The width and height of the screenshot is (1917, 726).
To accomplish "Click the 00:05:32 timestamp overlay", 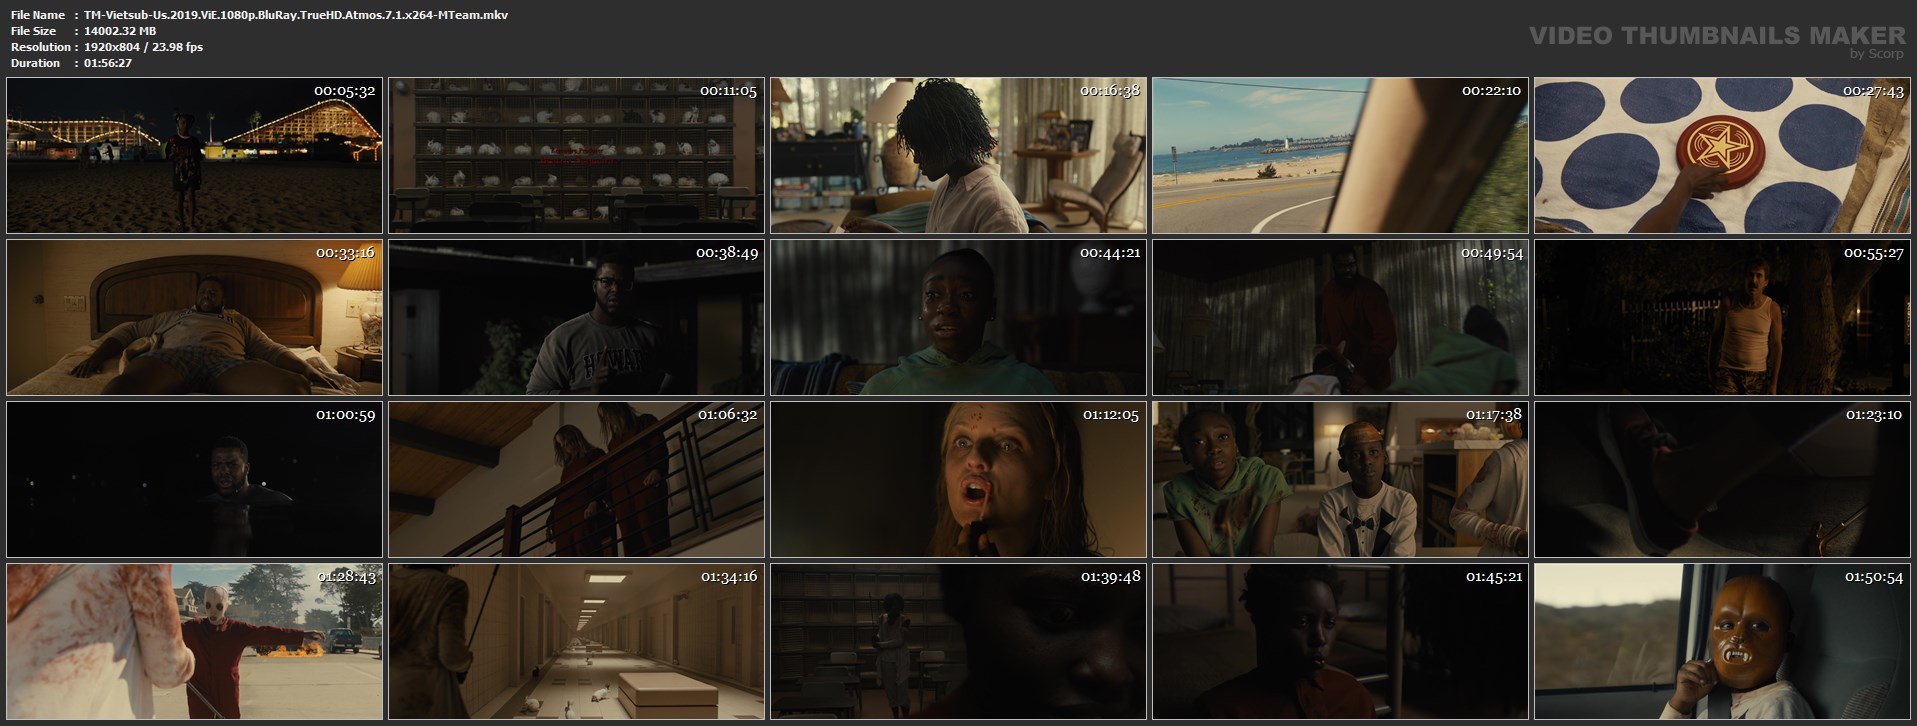I will [344, 91].
